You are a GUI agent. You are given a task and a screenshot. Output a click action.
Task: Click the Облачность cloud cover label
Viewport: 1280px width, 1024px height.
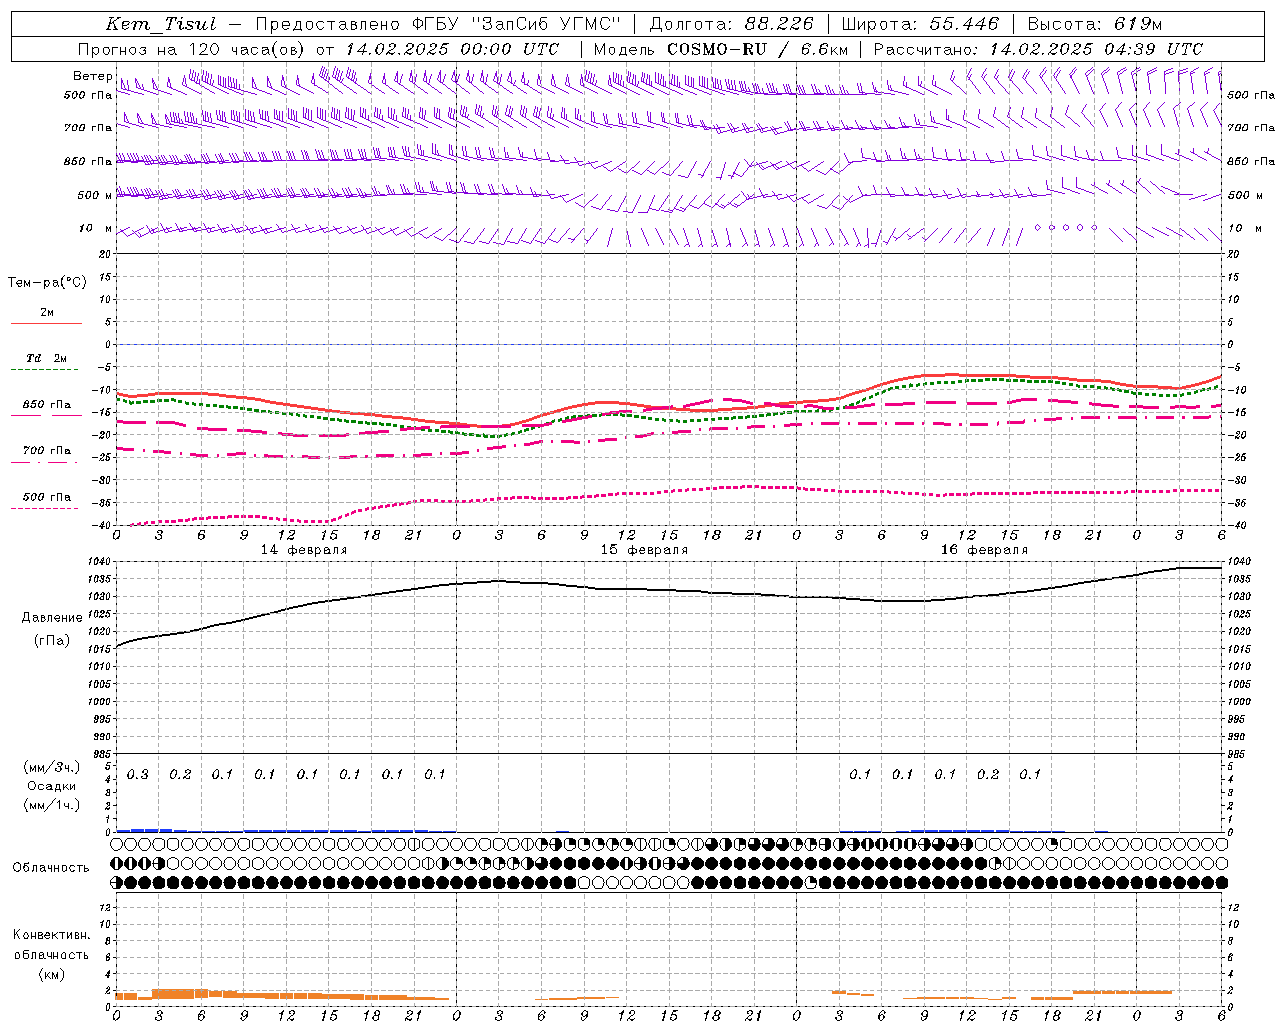coord(51,867)
